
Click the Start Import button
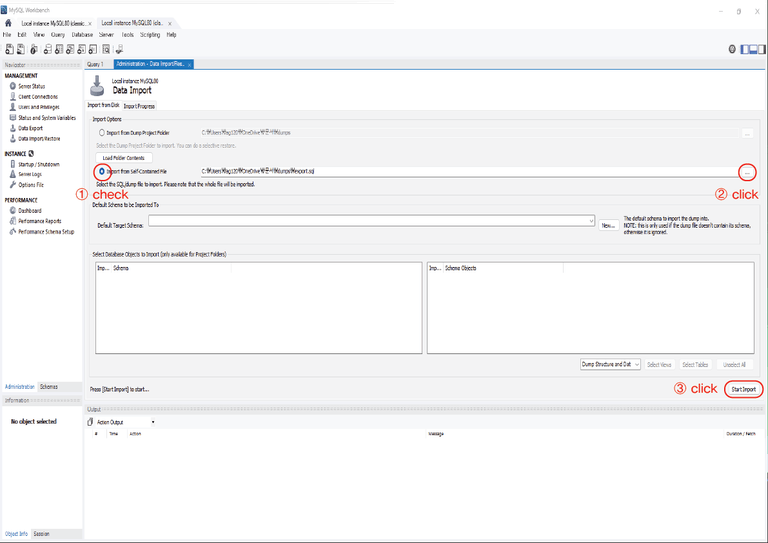click(x=744, y=389)
